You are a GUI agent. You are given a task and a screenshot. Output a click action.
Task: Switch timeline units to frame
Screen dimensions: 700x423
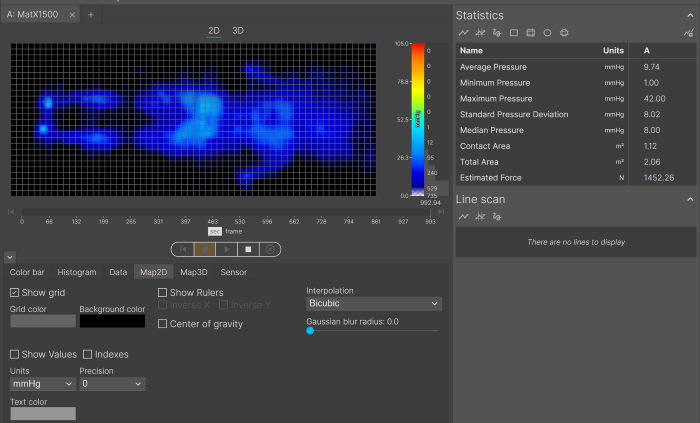point(233,232)
